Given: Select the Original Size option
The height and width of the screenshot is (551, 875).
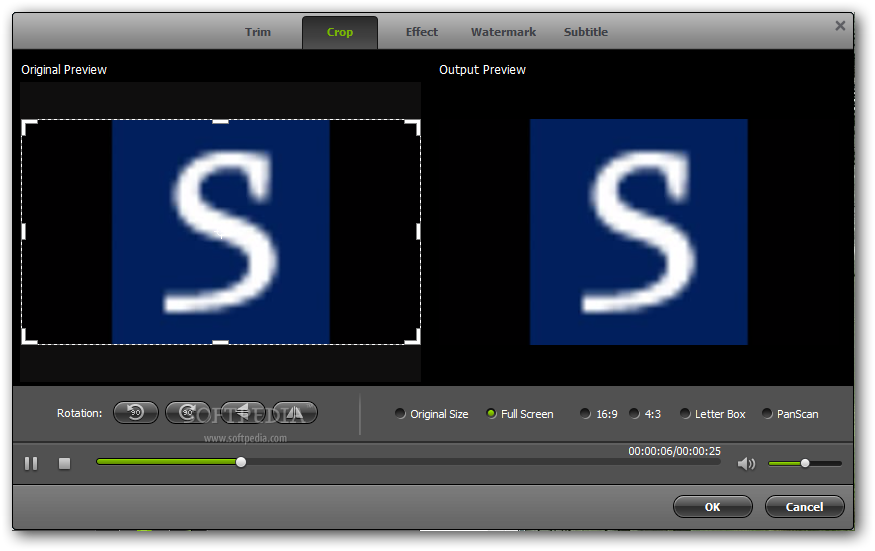Looking at the screenshot, I should coord(431,414).
